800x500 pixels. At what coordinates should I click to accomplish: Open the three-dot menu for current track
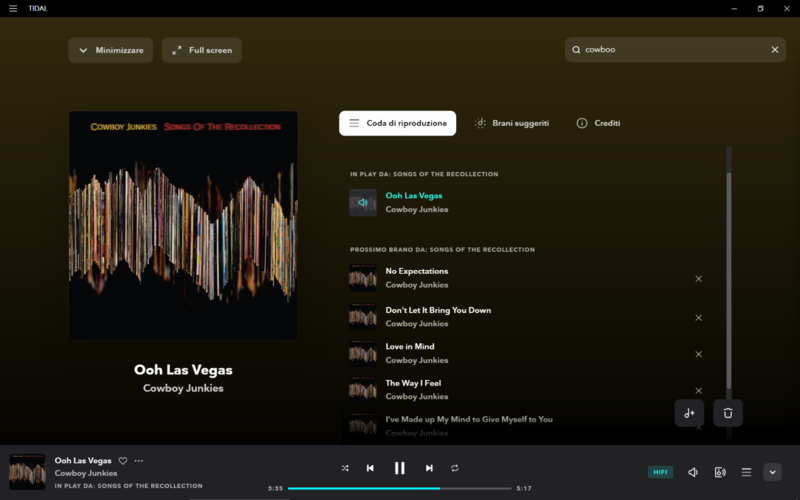139,461
